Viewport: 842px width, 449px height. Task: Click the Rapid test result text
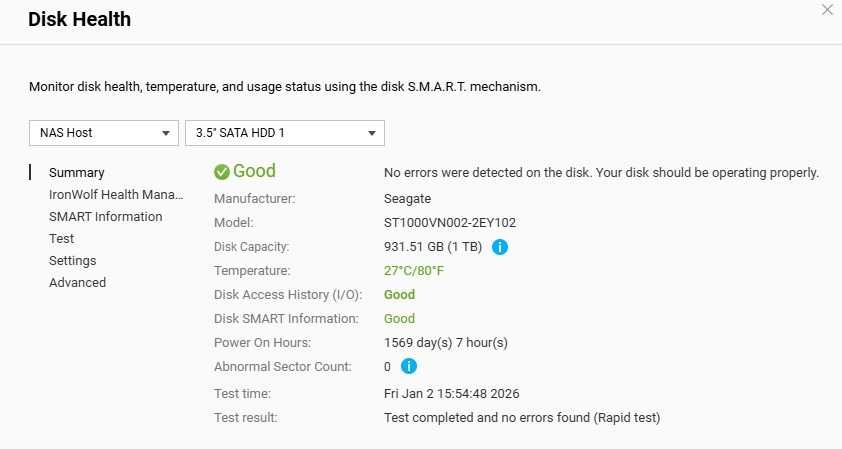pyautogui.click(x=521, y=418)
